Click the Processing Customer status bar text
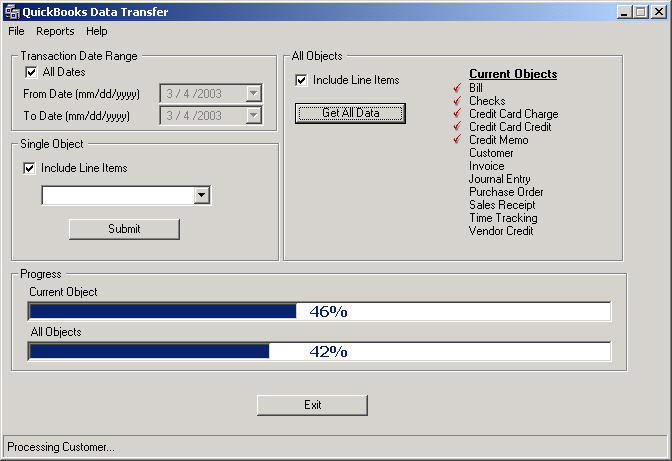672x461 pixels. (x=61, y=447)
